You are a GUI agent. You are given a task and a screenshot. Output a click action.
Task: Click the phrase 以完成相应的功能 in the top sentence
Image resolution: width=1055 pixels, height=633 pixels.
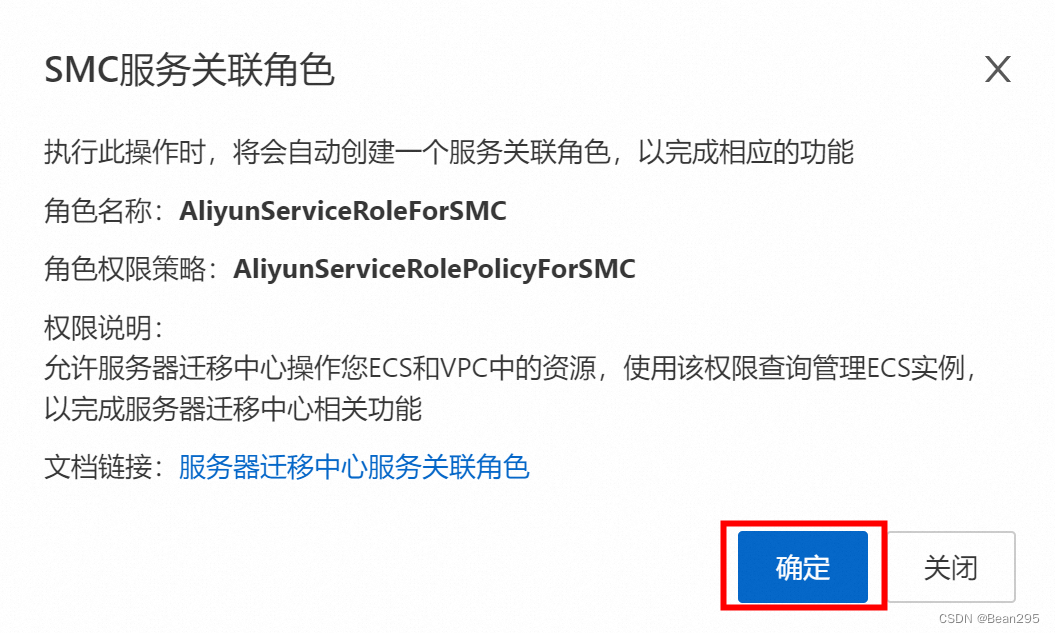pyautogui.click(x=745, y=152)
